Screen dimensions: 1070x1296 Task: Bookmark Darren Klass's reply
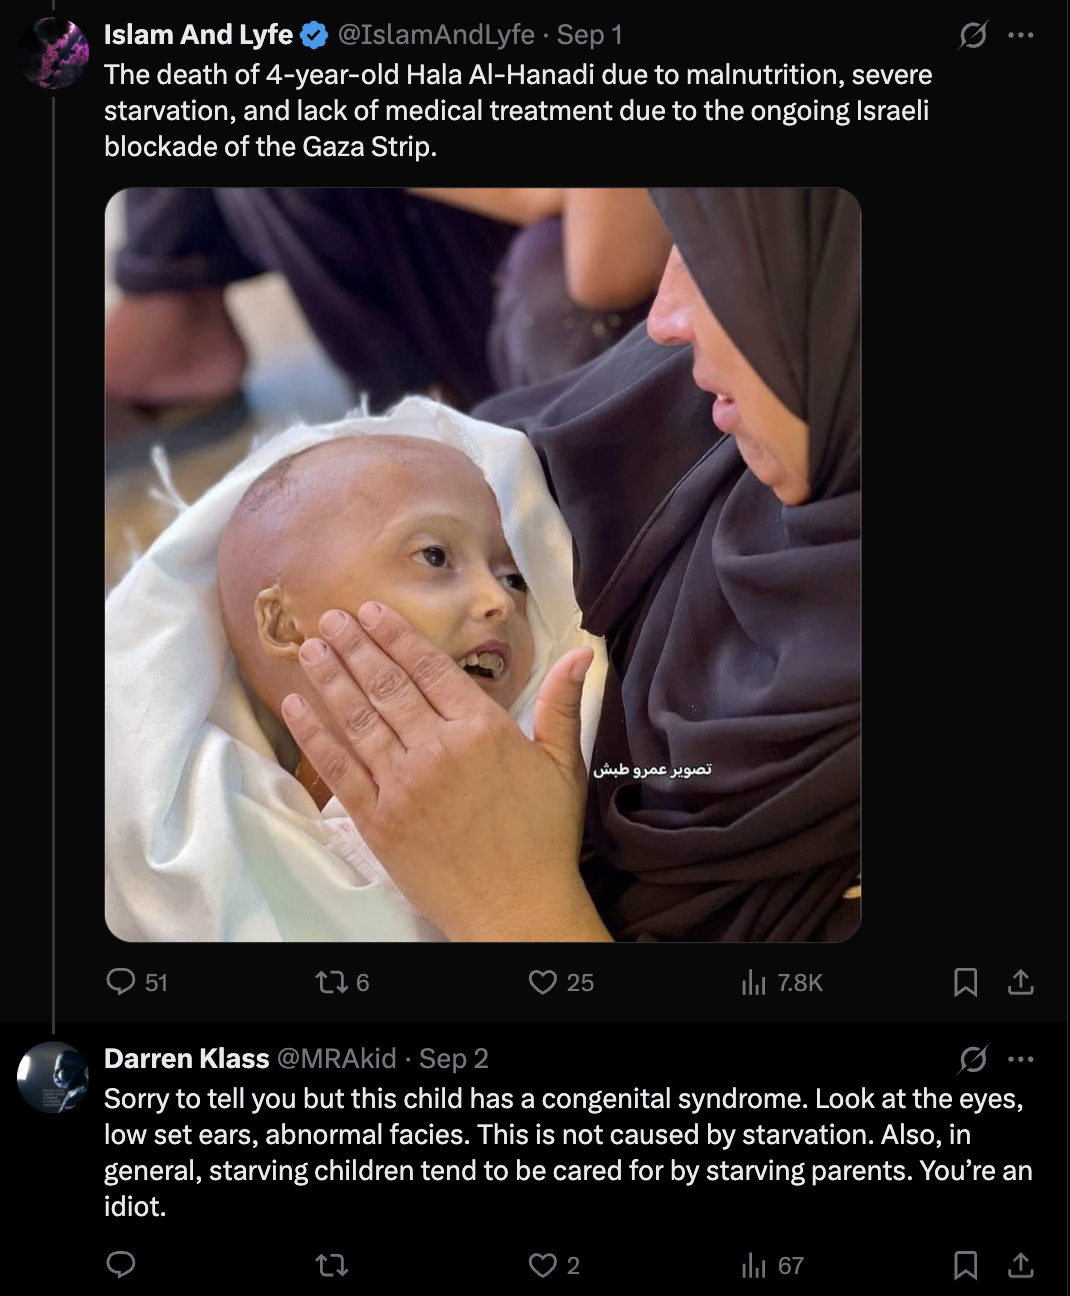point(965,1265)
